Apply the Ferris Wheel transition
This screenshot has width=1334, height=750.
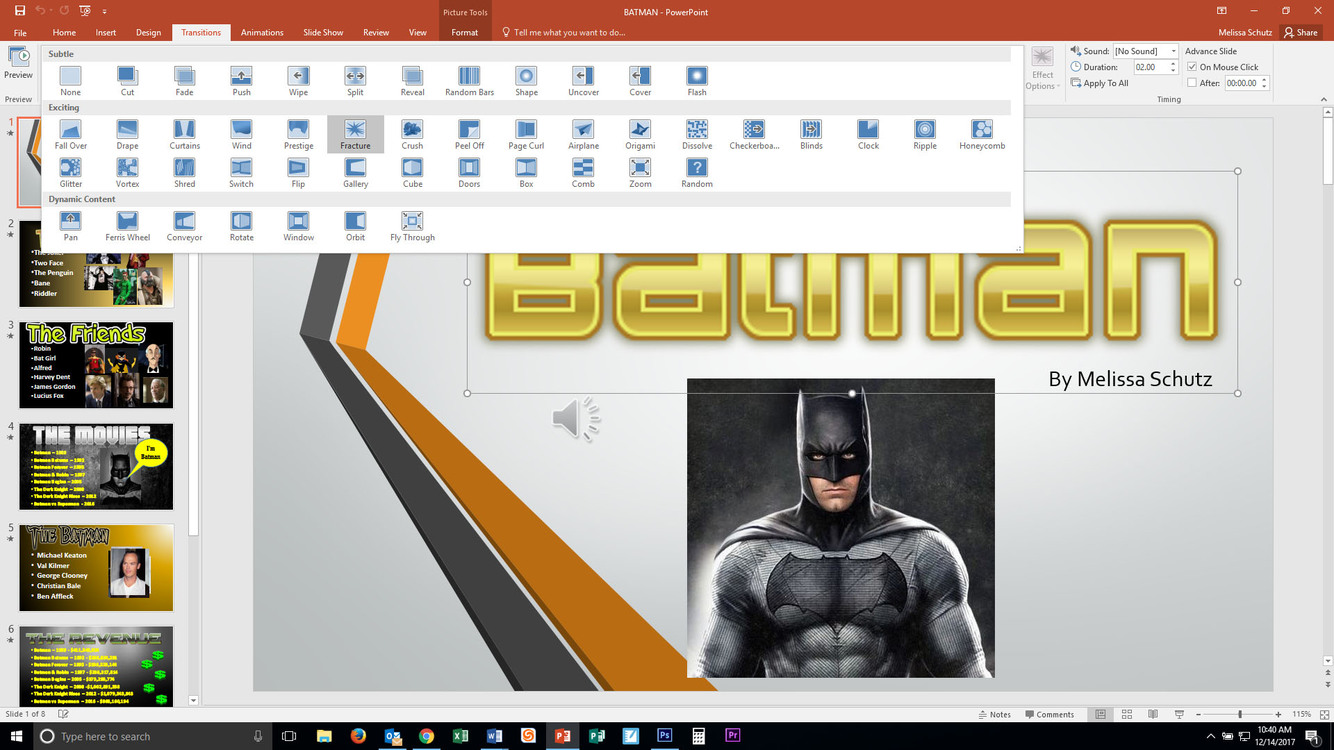coord(127,226)
